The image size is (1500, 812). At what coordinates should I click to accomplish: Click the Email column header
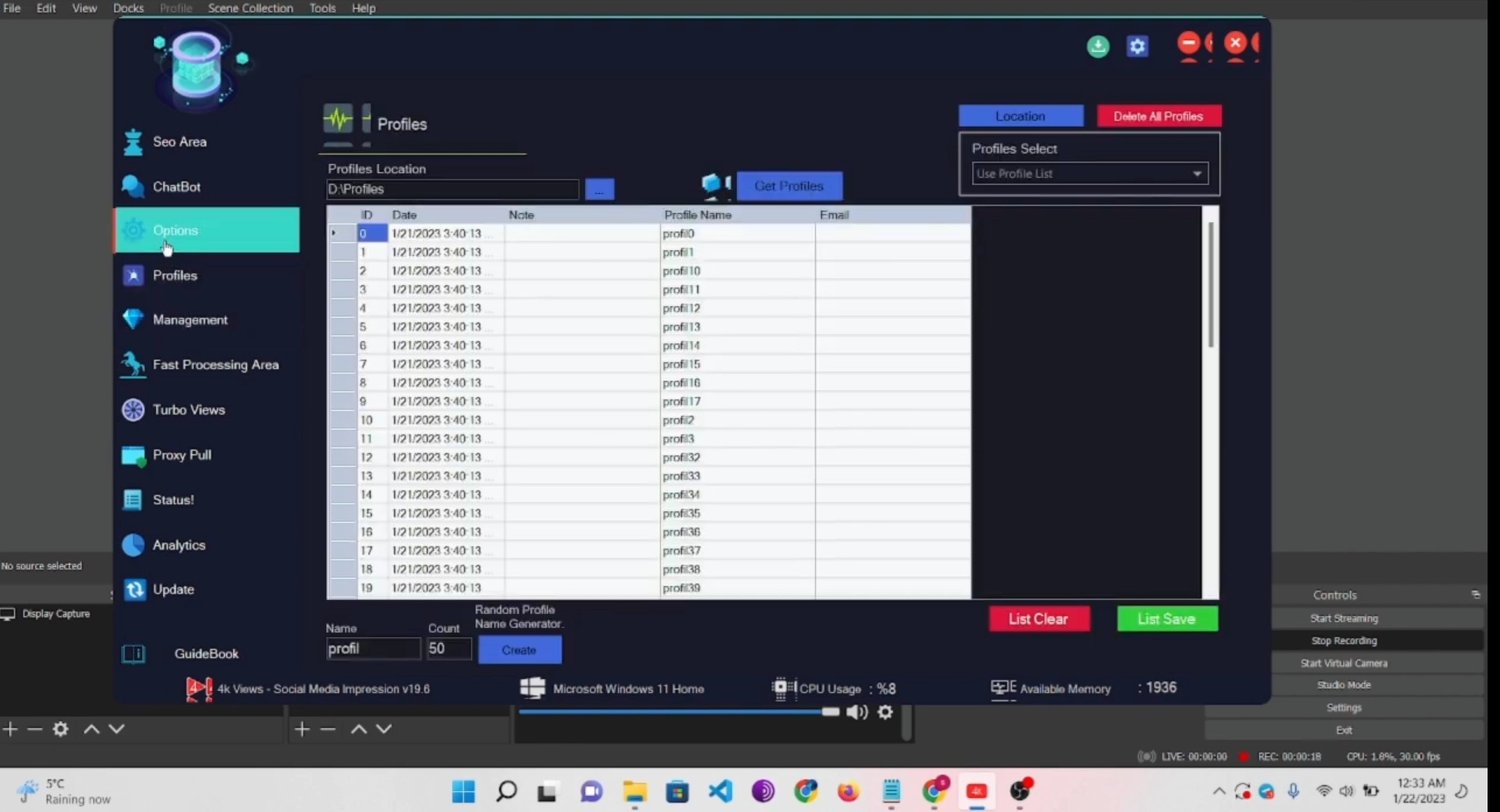[893, 215]
